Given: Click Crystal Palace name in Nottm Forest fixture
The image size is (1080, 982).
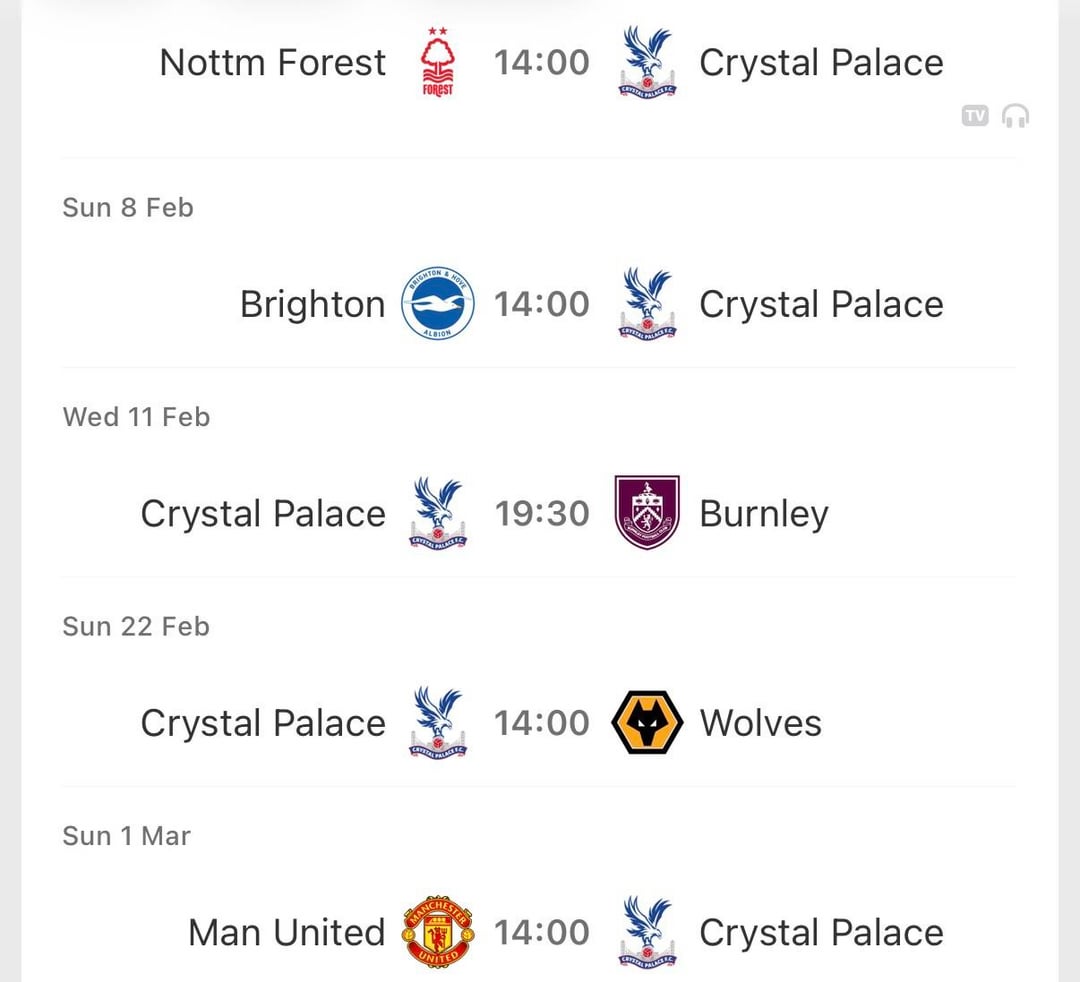Looking at the screenshot, I should (821, 62).
